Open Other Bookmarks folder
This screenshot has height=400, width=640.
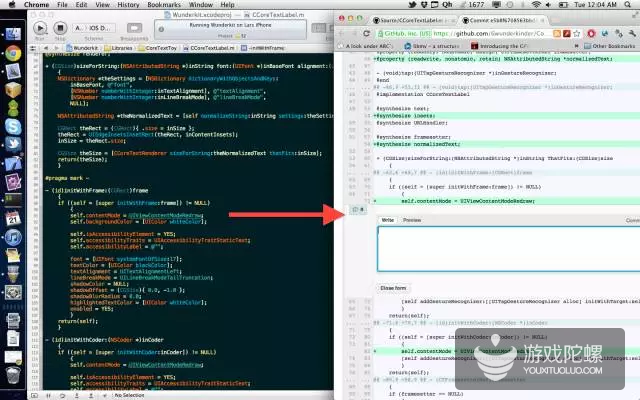pos(609,46)
